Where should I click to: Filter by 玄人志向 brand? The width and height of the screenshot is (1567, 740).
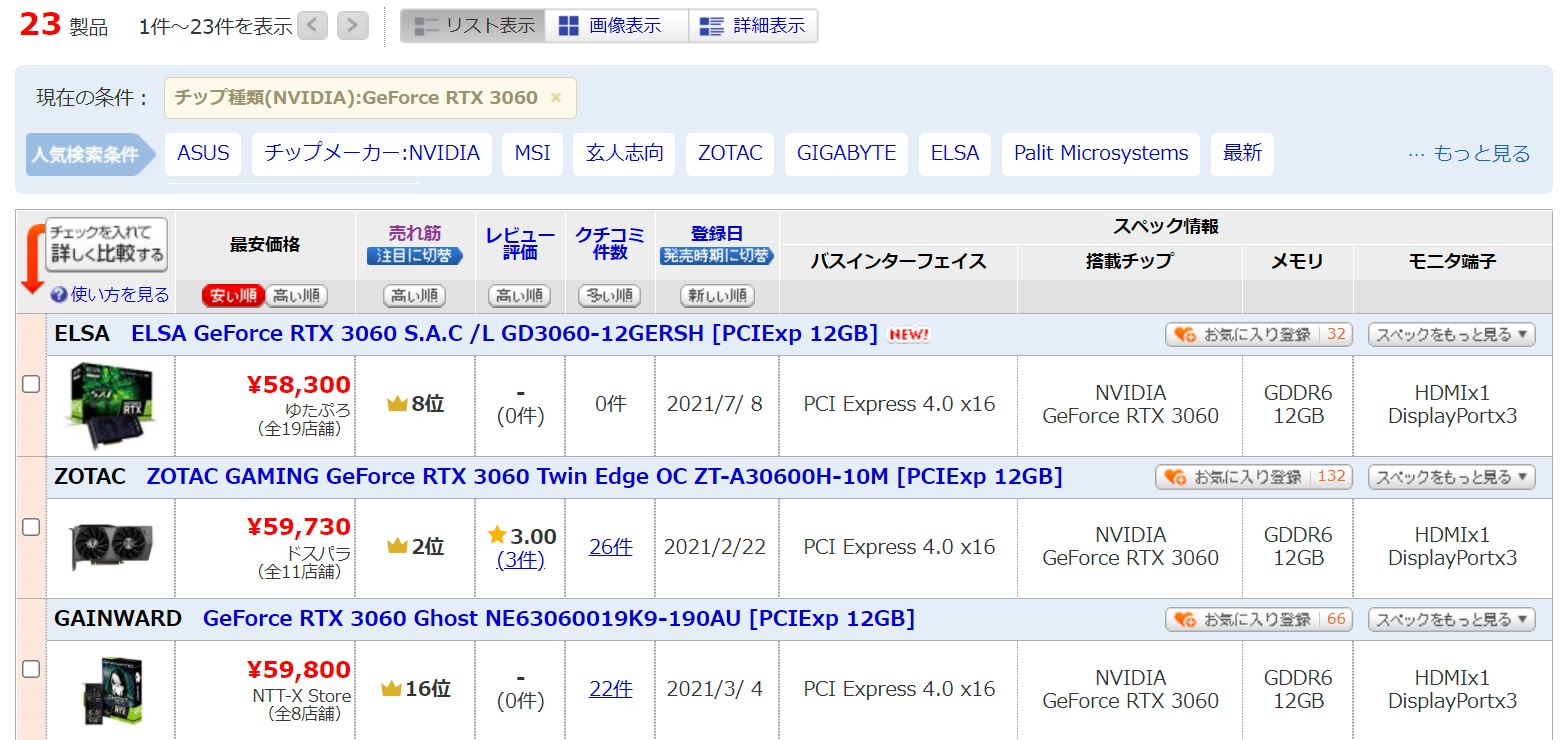pyautogui.click(x=624, y=154)
